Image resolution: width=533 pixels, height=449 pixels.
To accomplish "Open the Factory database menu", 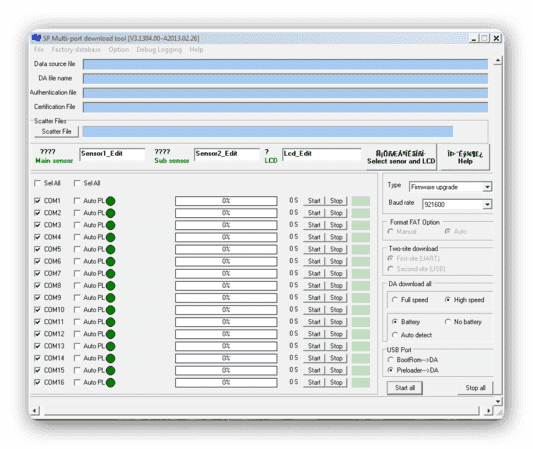I will pos(76,50).
